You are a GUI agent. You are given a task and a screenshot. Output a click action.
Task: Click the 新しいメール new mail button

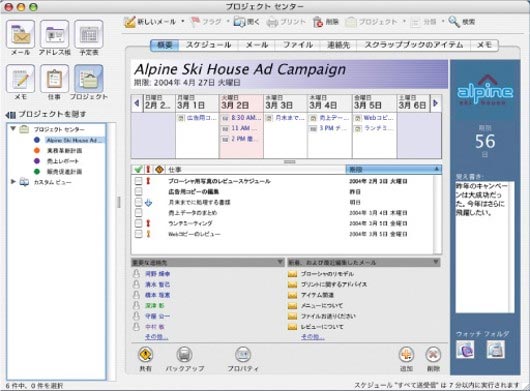[150, 22]
